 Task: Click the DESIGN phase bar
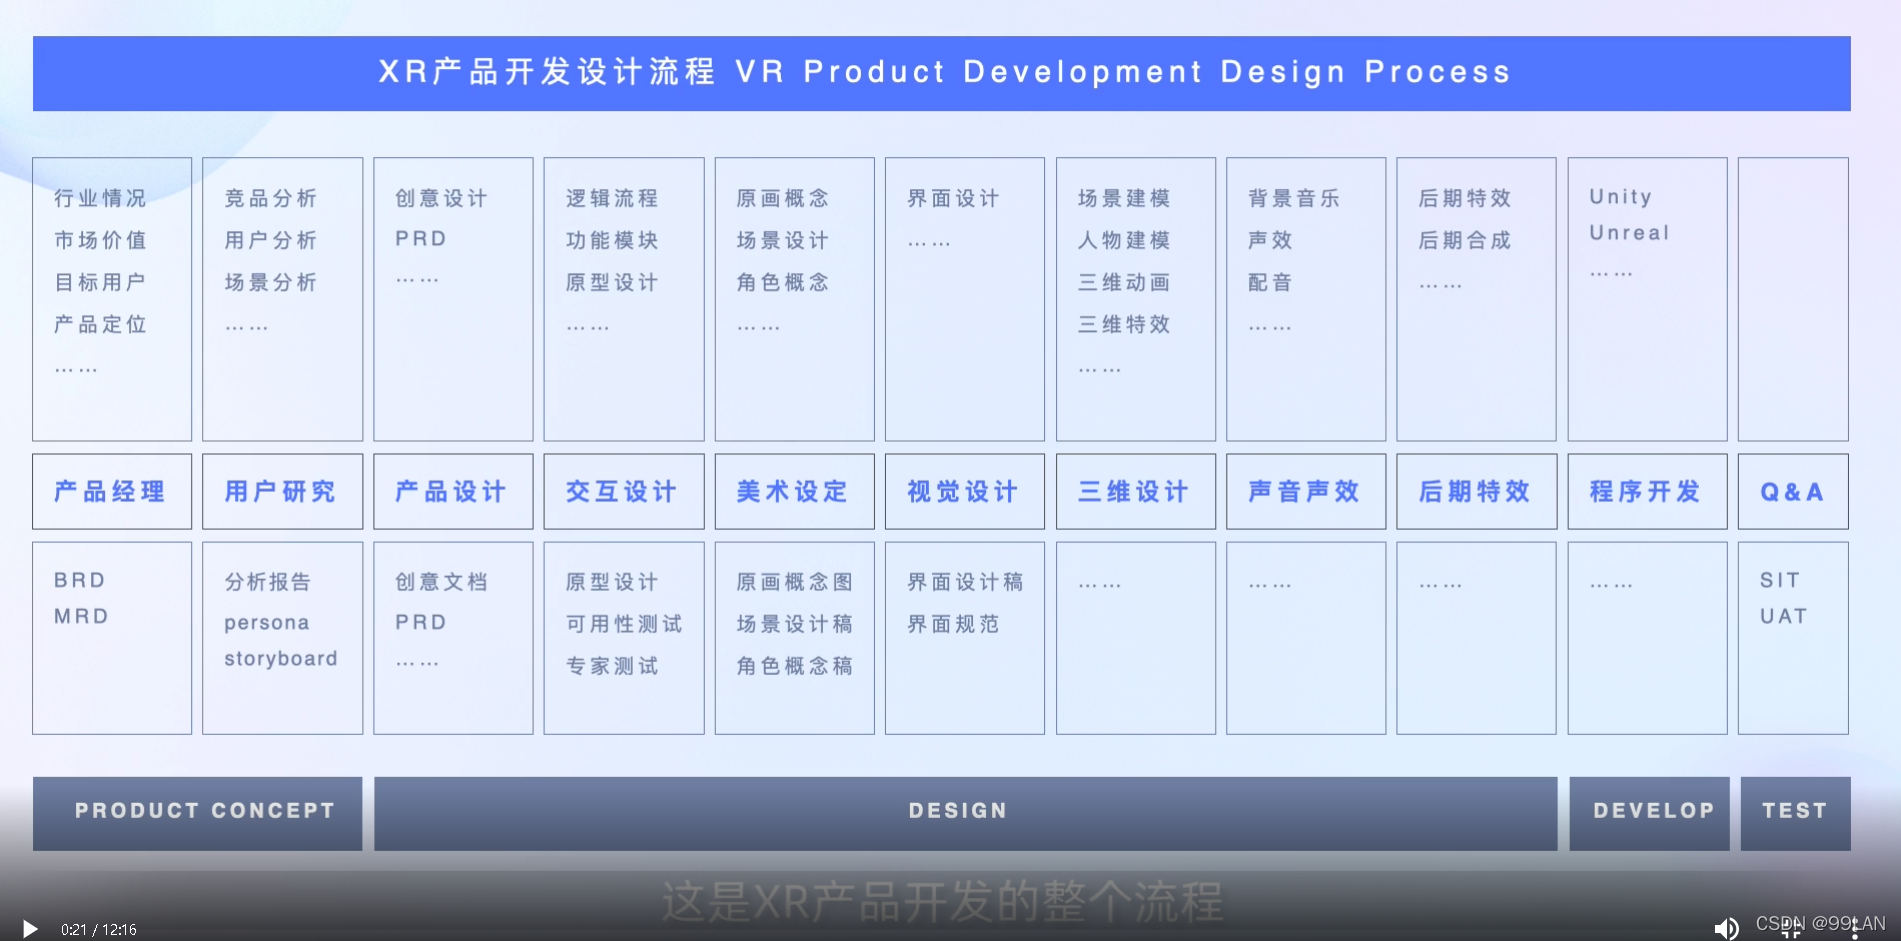pos(965,813)
